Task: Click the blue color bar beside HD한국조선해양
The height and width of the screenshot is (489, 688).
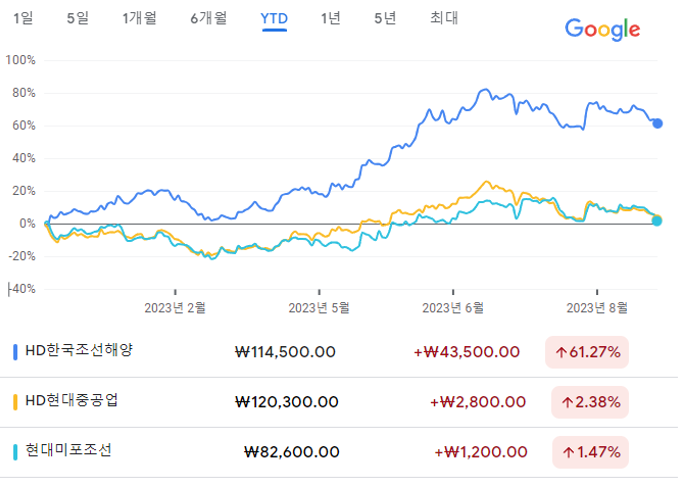Action: [15, 352]
